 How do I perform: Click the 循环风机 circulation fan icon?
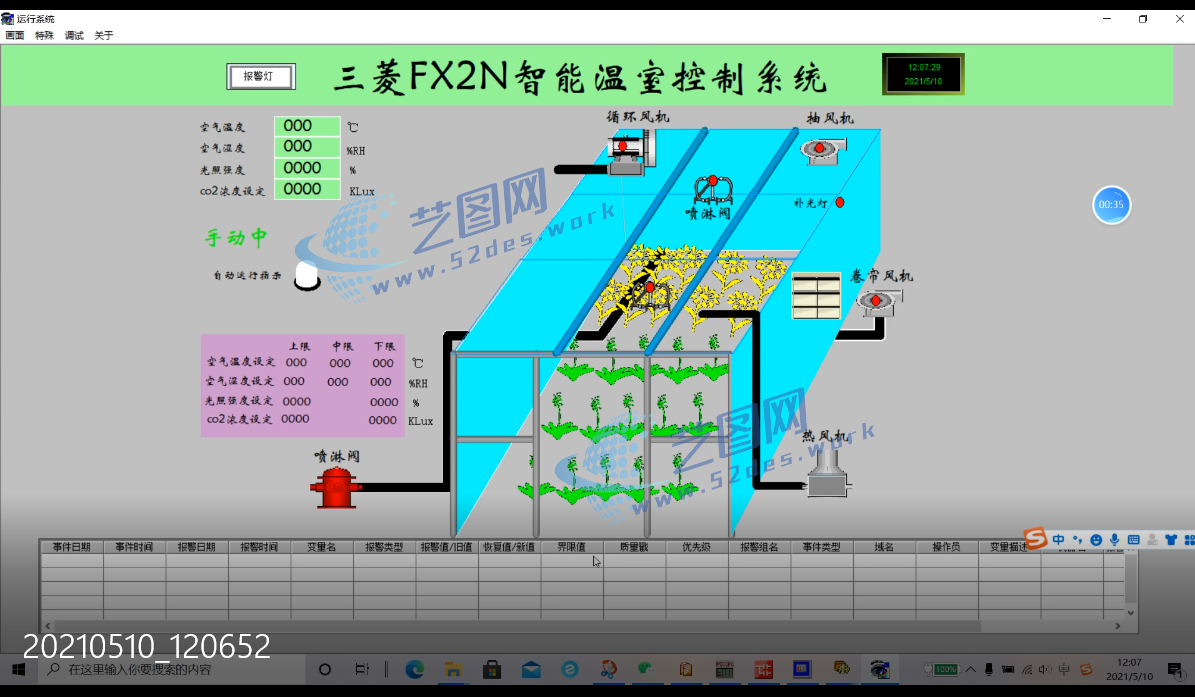click(630, 152)
